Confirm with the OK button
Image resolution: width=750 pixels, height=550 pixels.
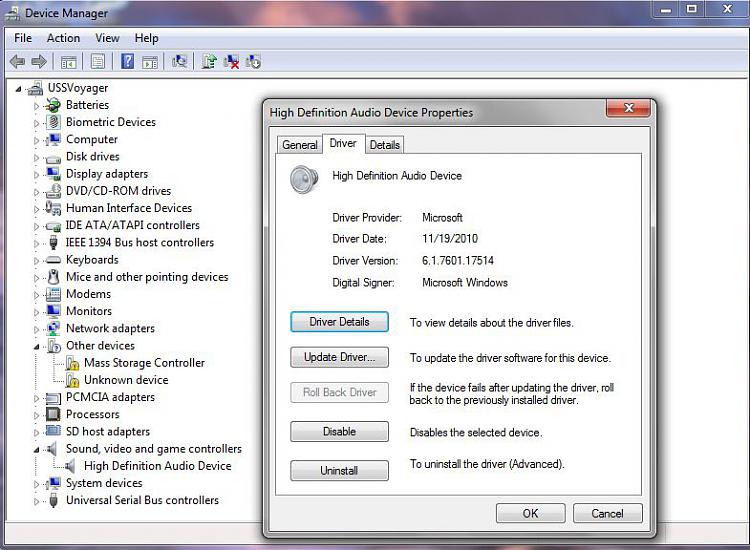[x=530, y=513]
